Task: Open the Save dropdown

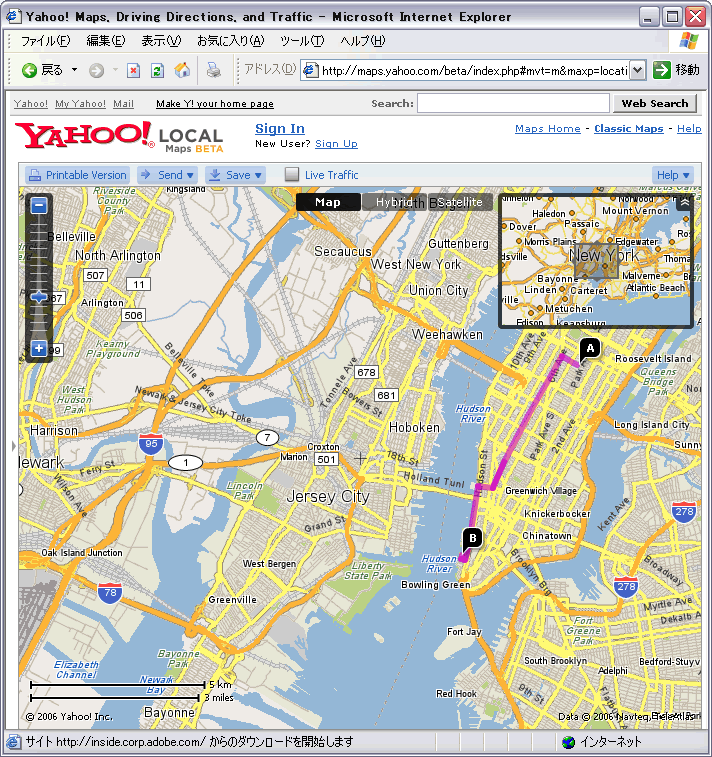Action: (x=236, y=175)
